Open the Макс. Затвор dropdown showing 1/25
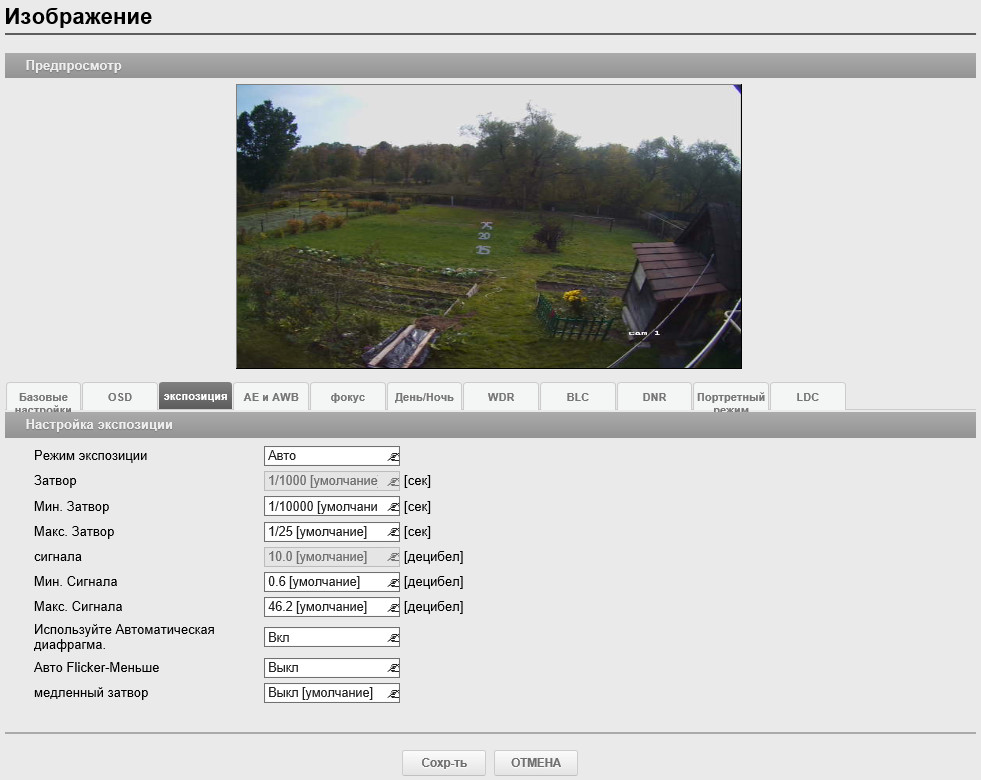 pyautogui.click(x=332, y=532)
